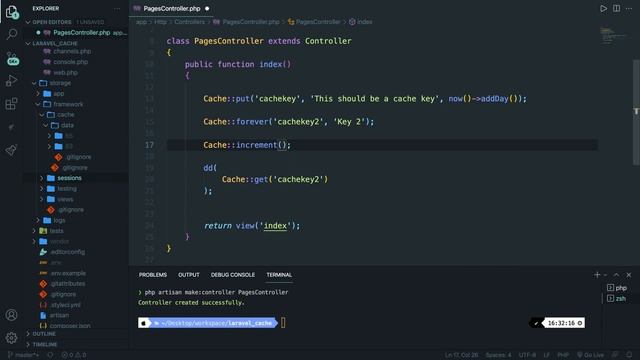Switch to the OUTPUT panel tab
The image size is (640, 360).
click(x=189, y=275)
